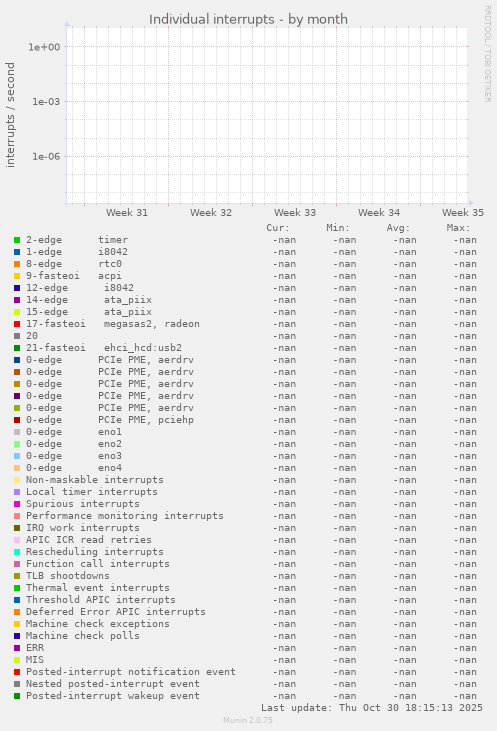Select the 21-fasteoi ehci_hcd:usb2 legend entry
Screen dimensions: 497x731
(104, 348)
